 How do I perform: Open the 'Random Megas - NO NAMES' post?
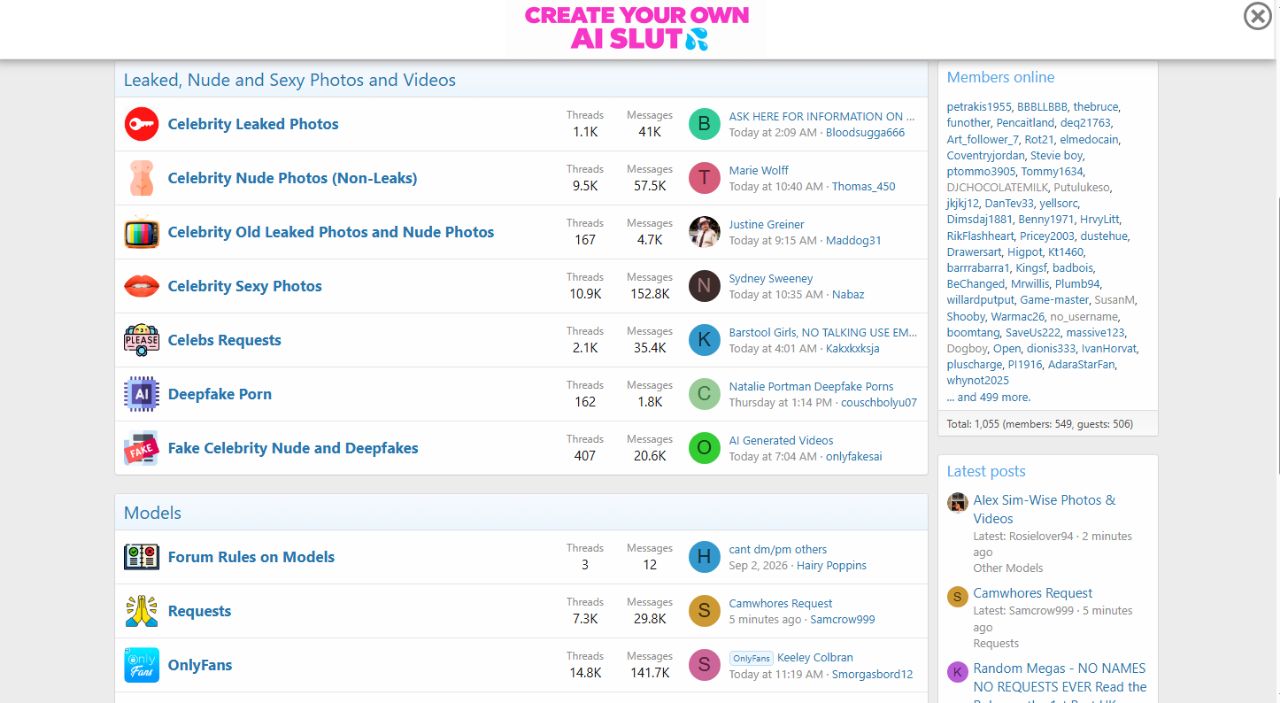1060,678
